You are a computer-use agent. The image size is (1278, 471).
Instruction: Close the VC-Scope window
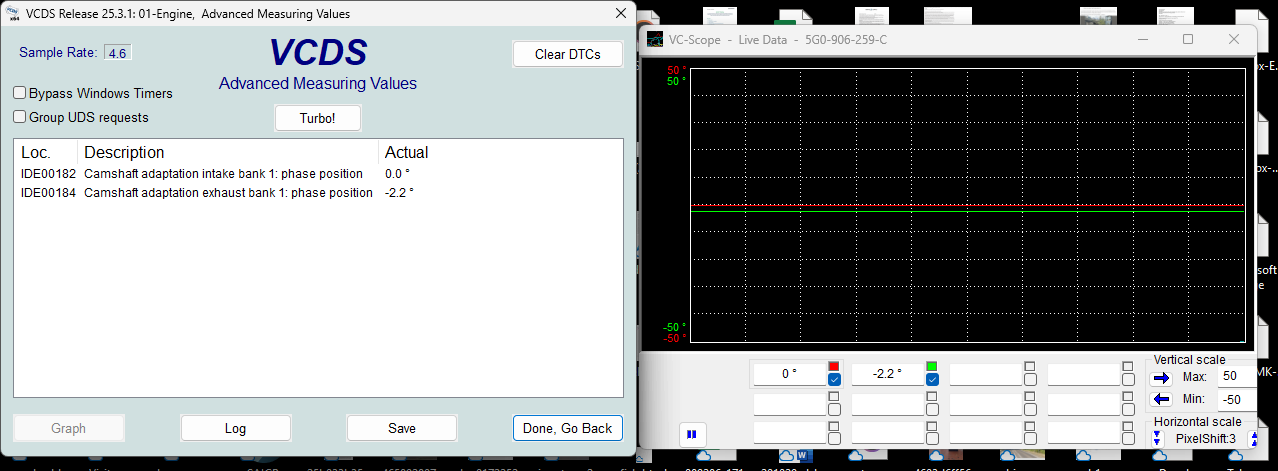(1234, 39)
